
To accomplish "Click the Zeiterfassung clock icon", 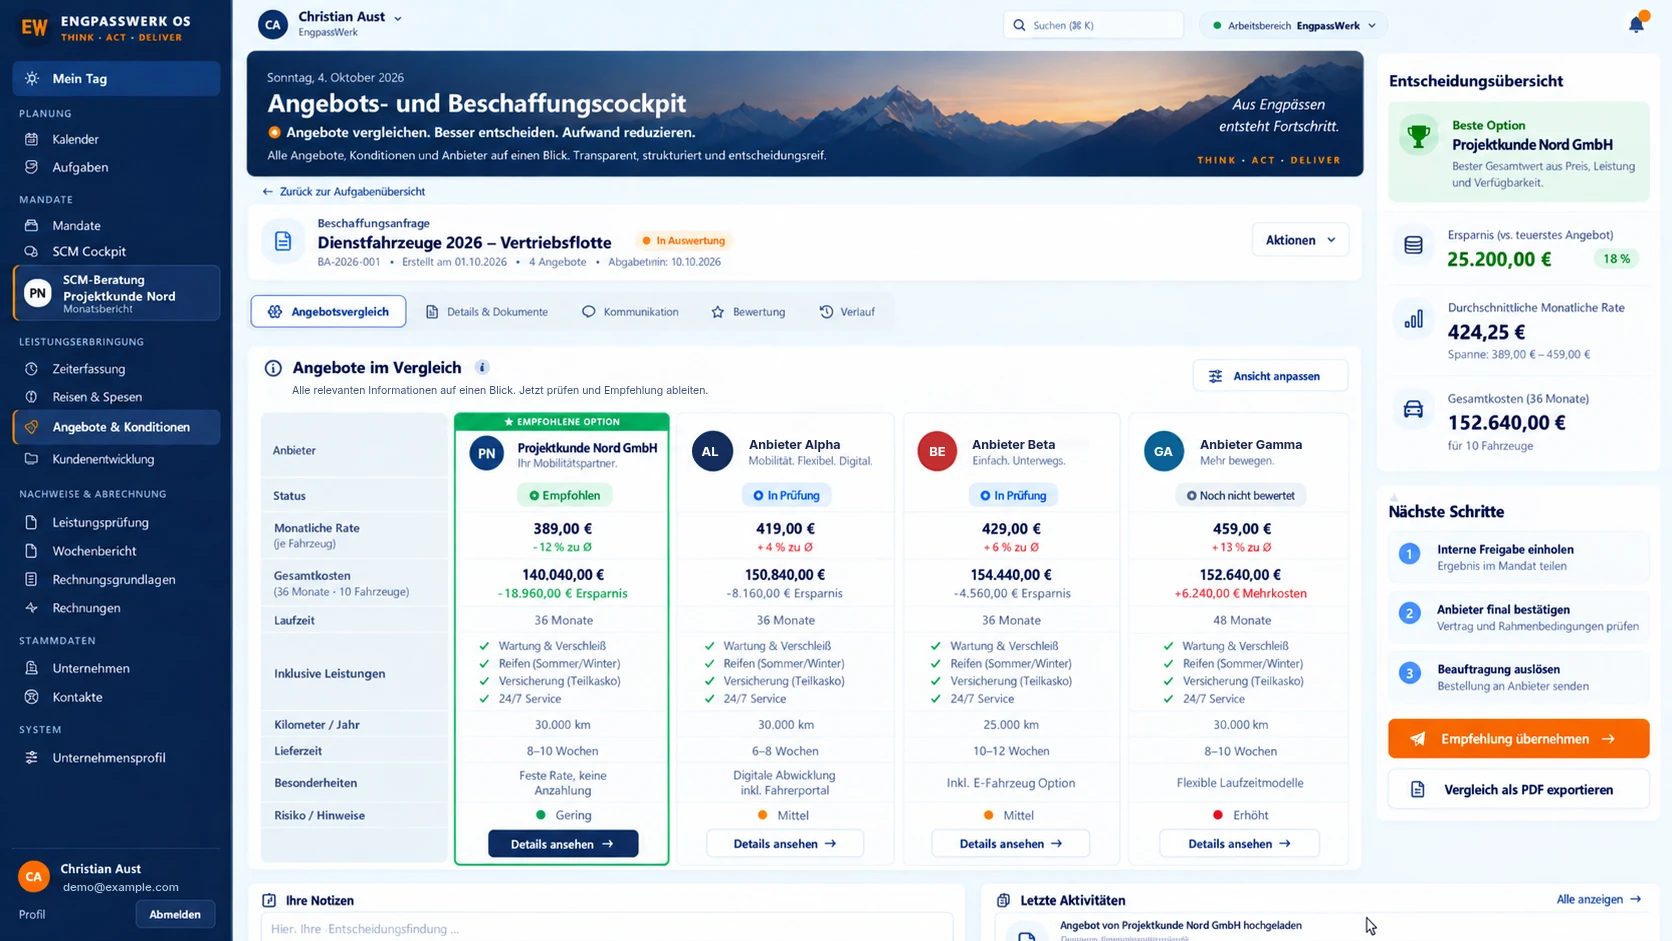I will [x=32, y=369].
